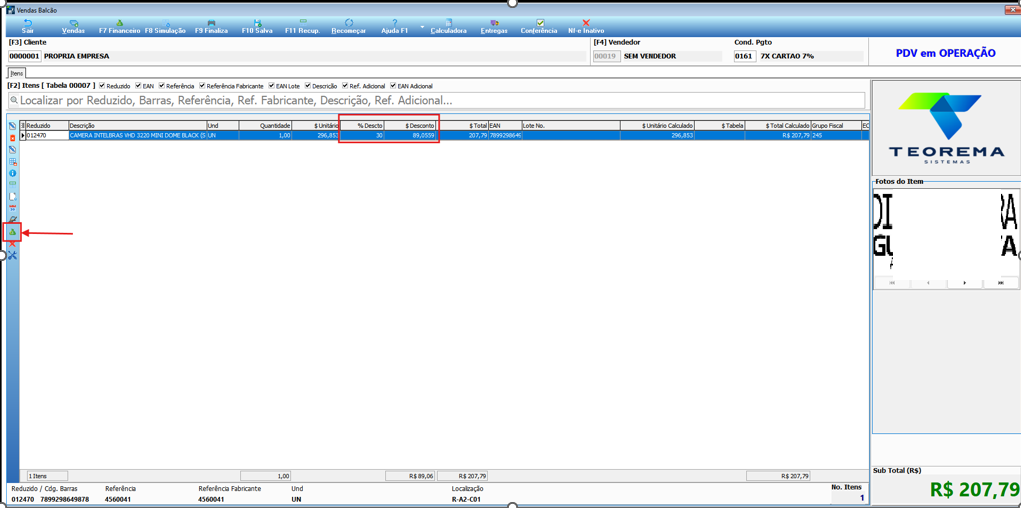Save with the F10 Salva button
The image size is (1021, 508).
coord(257,26)
